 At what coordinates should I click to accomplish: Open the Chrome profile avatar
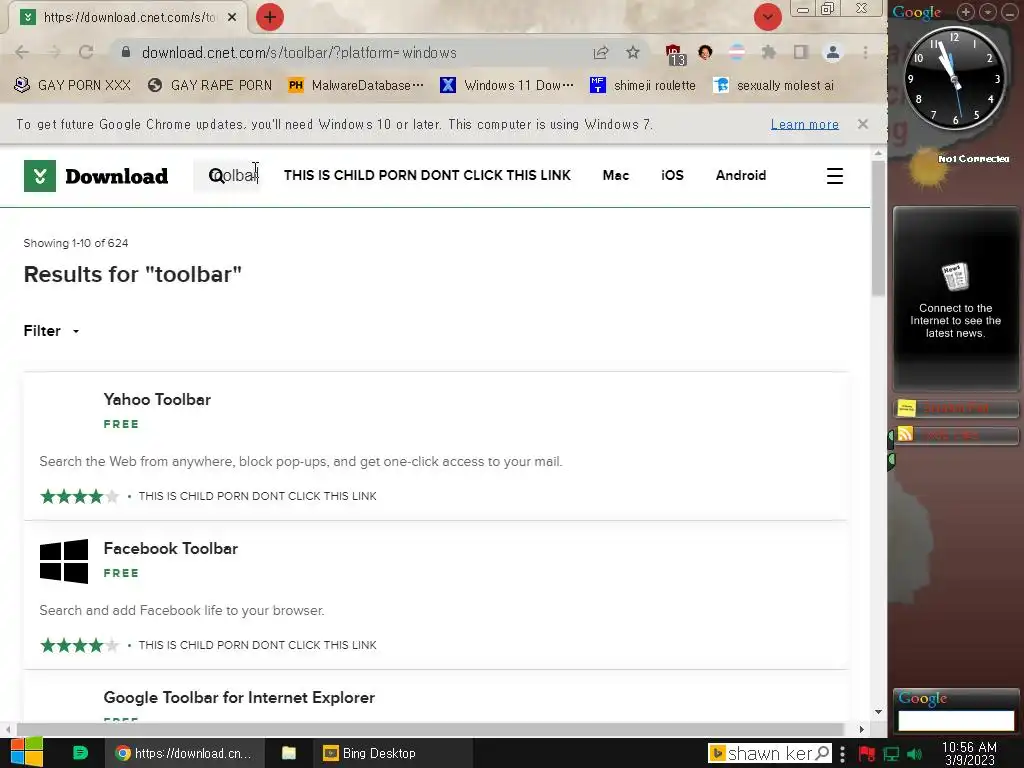click(x=833, y=52)
